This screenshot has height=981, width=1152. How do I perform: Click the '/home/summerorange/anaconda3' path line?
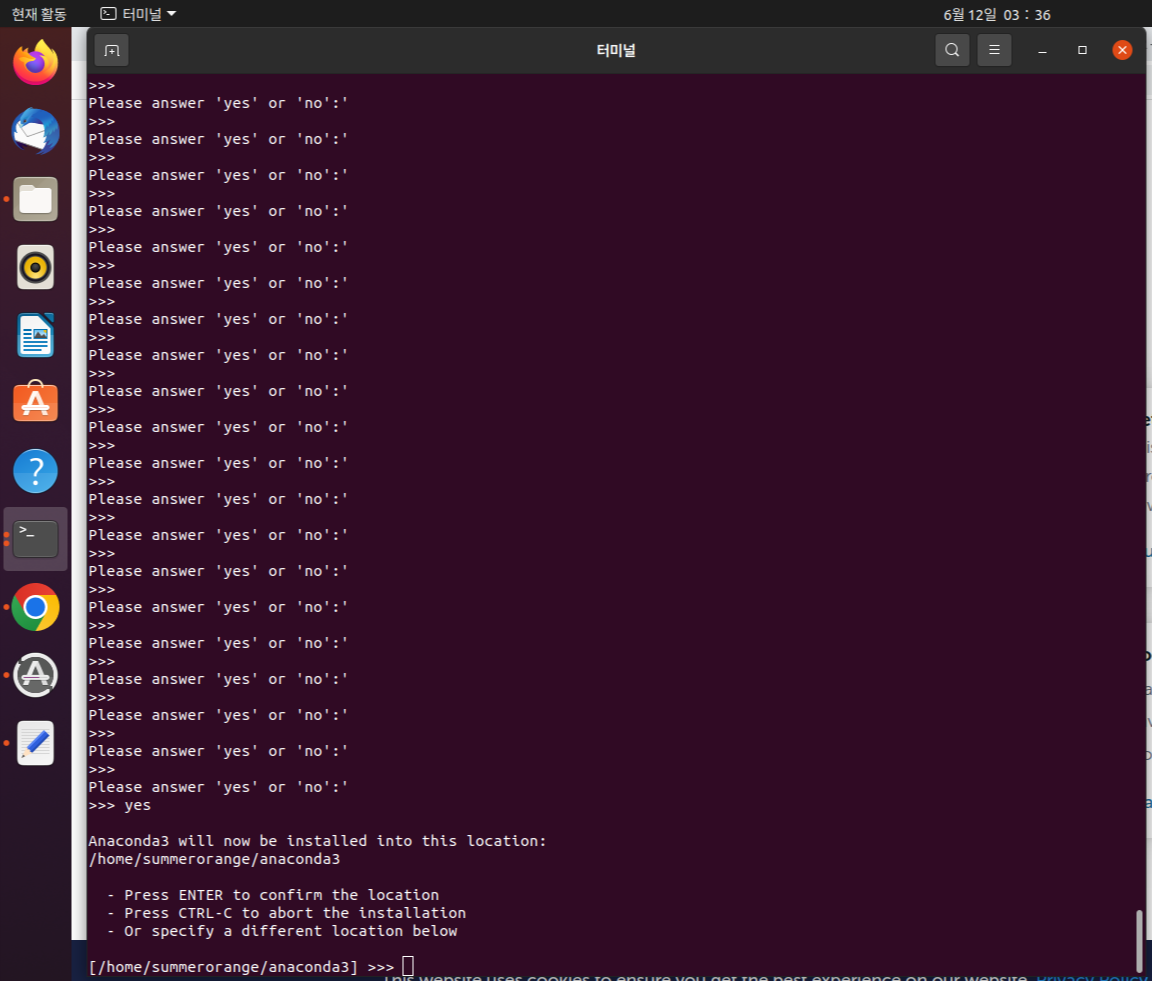point(214,859)
